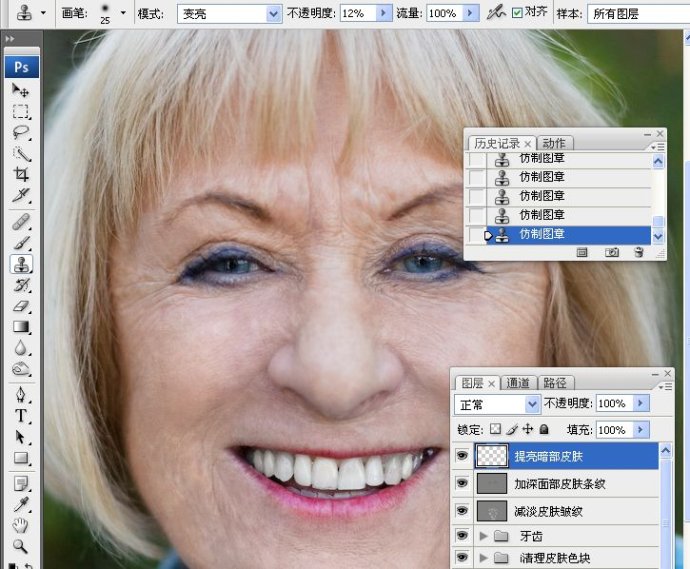Open the 模式 blend mode dropdown
690x569 pixels.
[x=273, y=14]
